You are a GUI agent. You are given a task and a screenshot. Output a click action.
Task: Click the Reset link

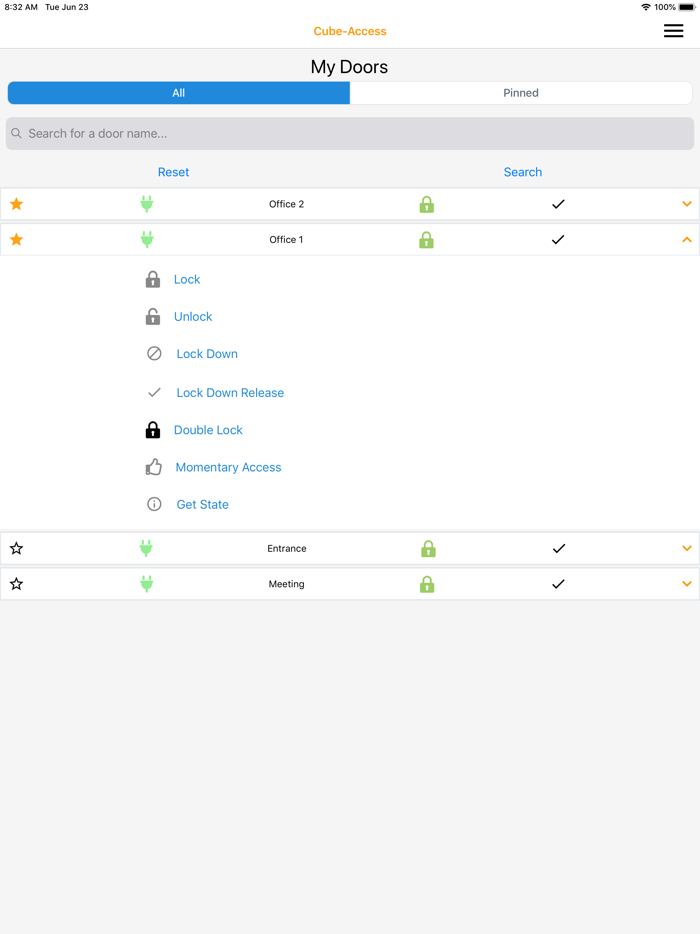(173, 171)
